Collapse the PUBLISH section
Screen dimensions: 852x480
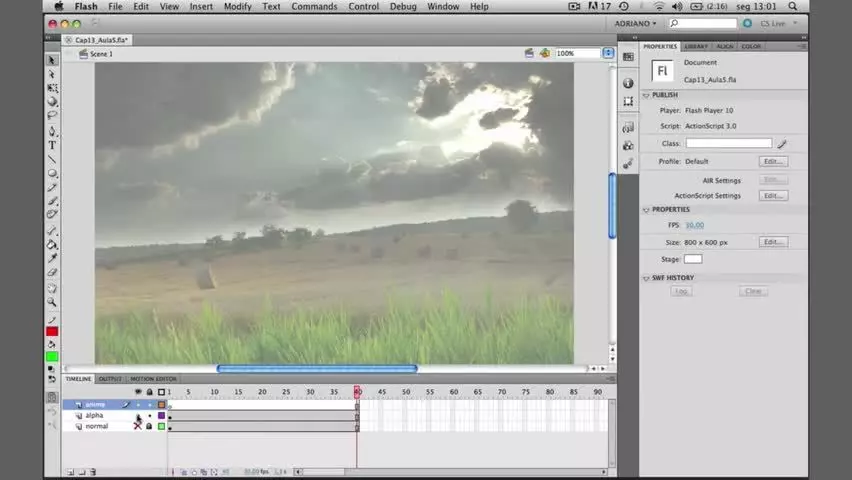[646, 95]
